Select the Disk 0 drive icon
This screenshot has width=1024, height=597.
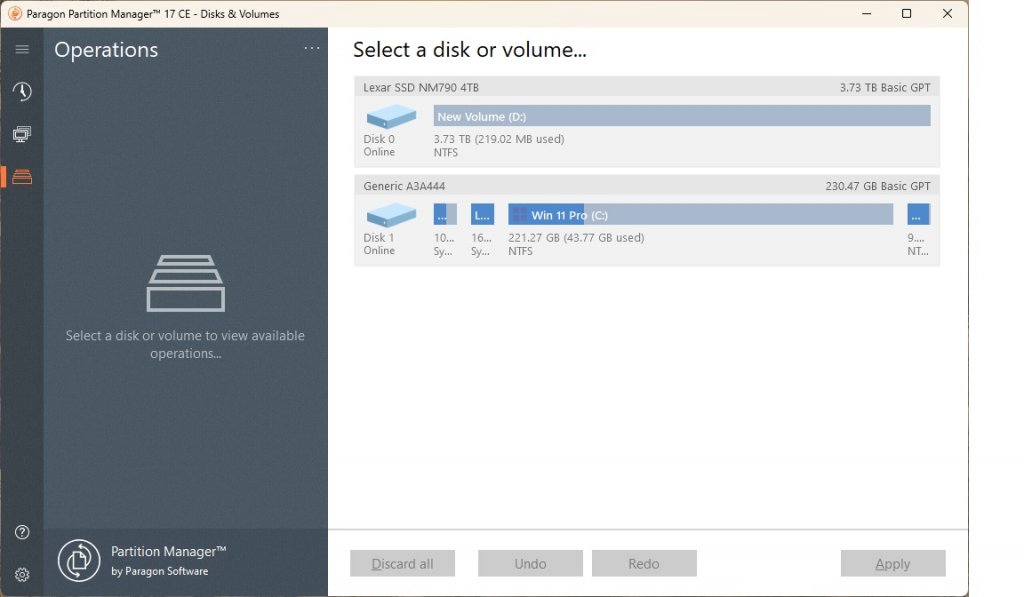(x=391, y=116)
